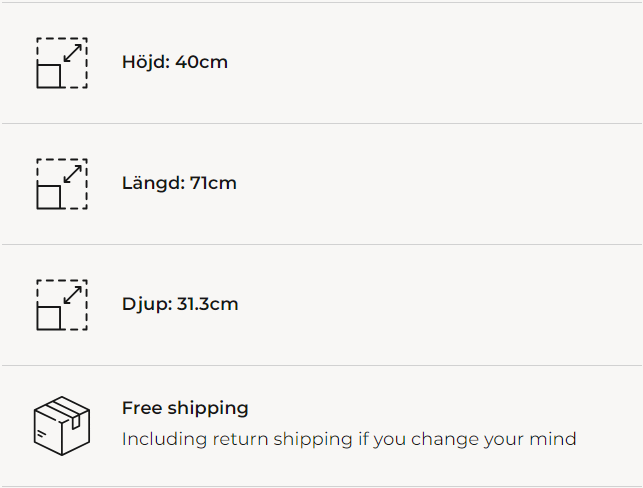Click the diagonal arrow in the Djup icon
Image resolution: width=643 pixels, height=488 pixels.
(73, 294)
